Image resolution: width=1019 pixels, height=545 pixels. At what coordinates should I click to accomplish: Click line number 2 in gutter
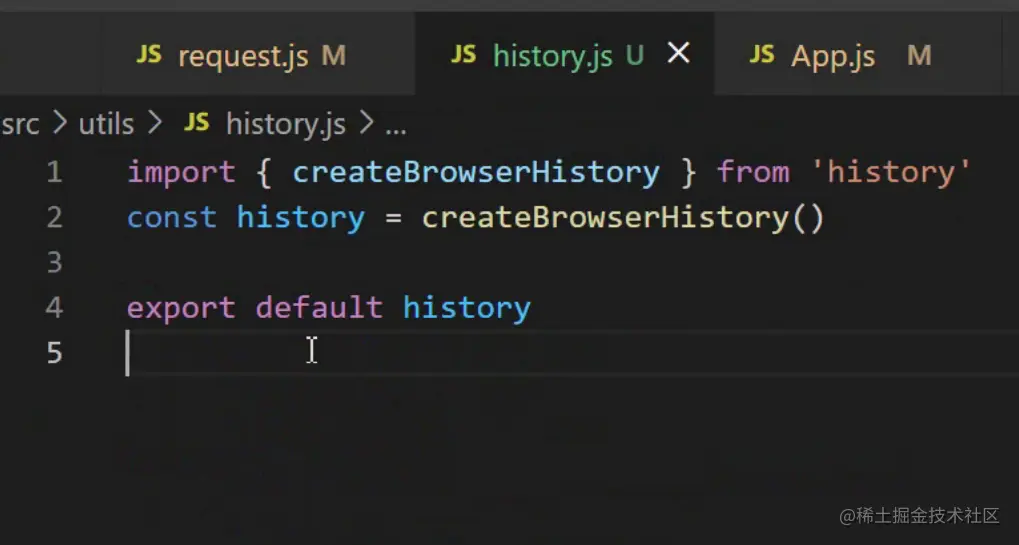[55, 217]
